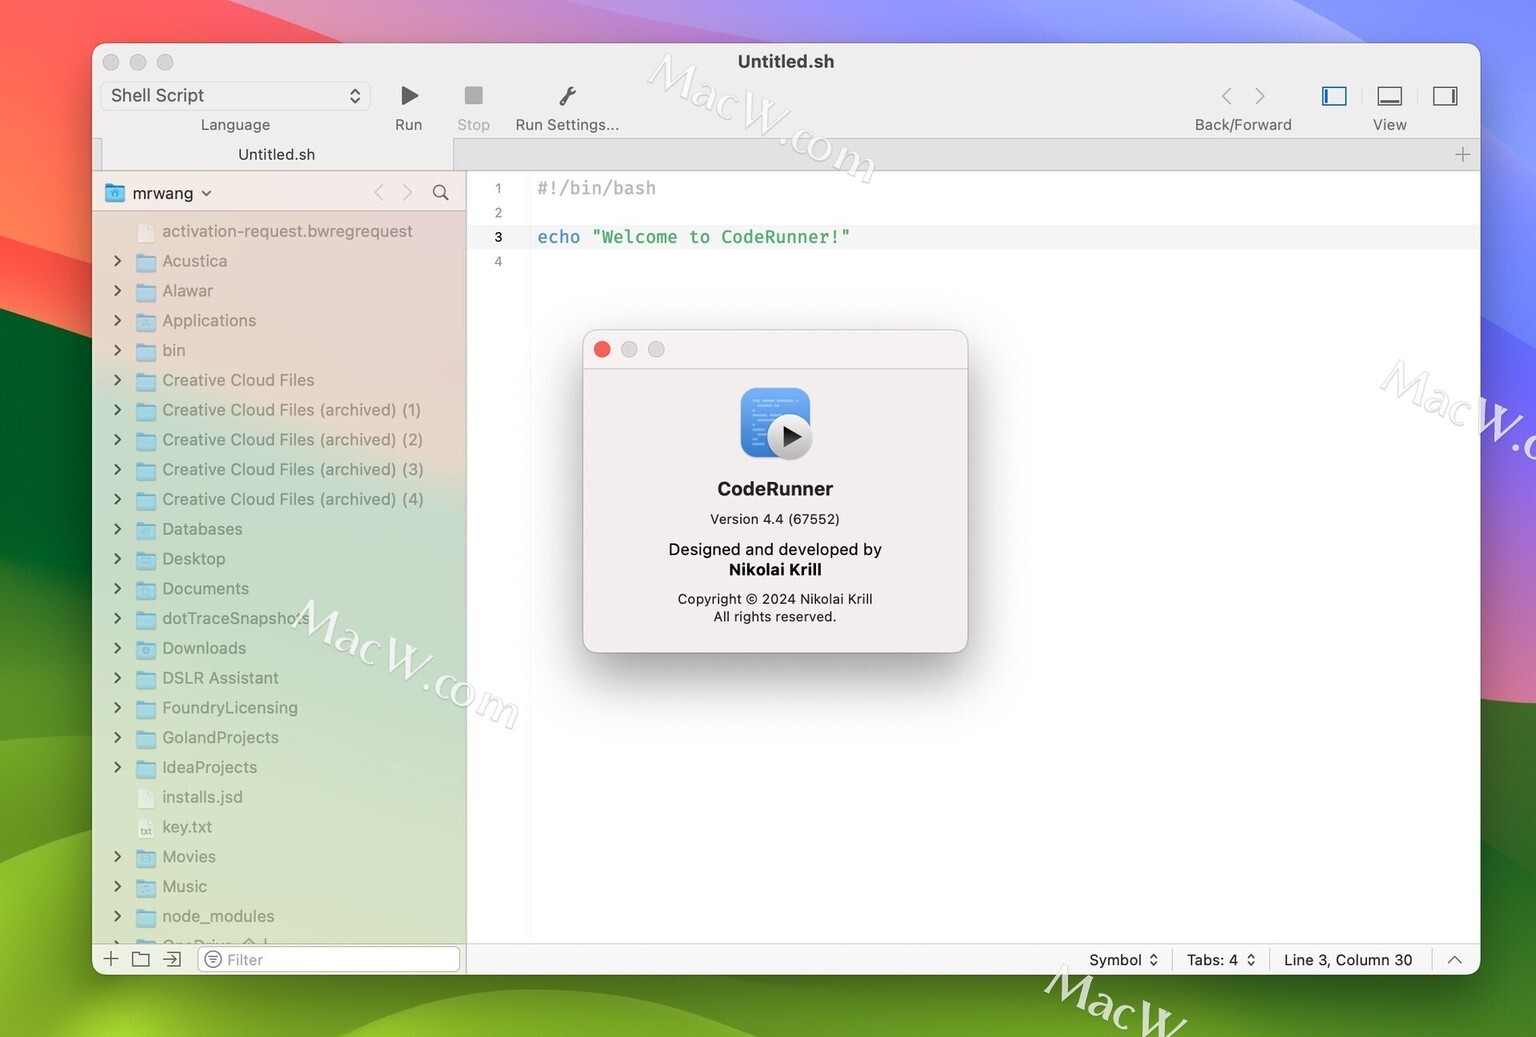The height and width of the screenshot is (1037, 1536).
Task: Toggle the right sidebar panel view
Action: point(1445,96)
